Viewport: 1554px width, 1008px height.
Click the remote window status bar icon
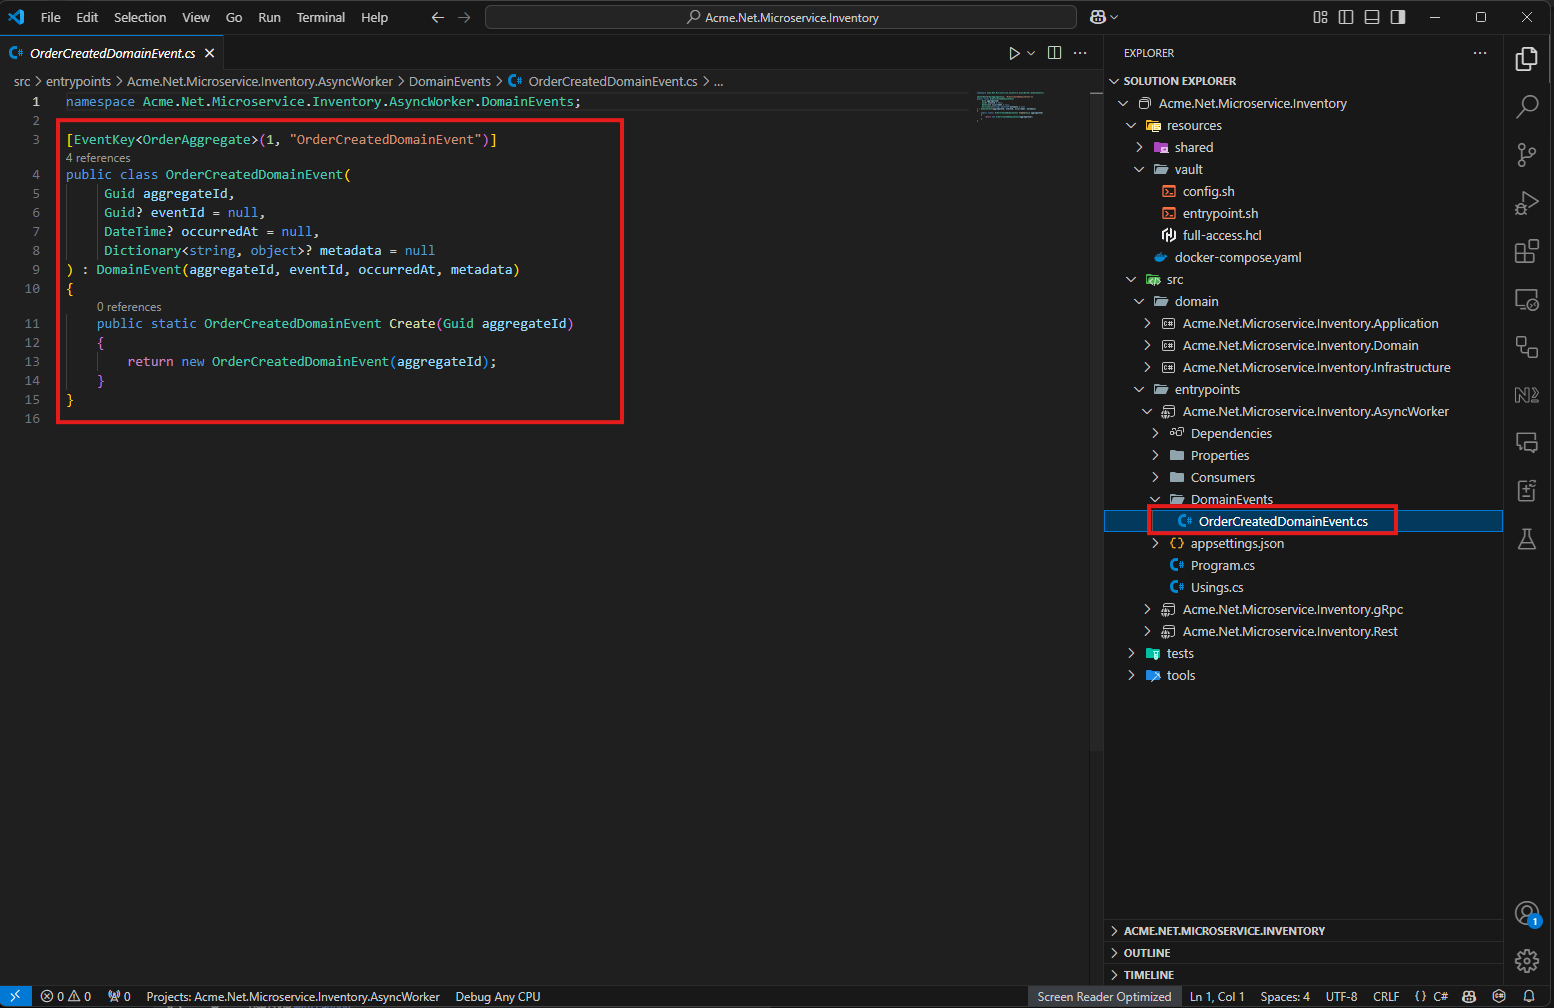tap(15, 997)
